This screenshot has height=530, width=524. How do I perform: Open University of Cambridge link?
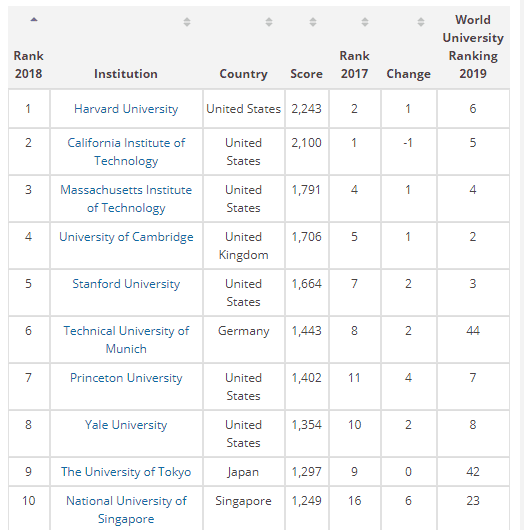(126, 237)
